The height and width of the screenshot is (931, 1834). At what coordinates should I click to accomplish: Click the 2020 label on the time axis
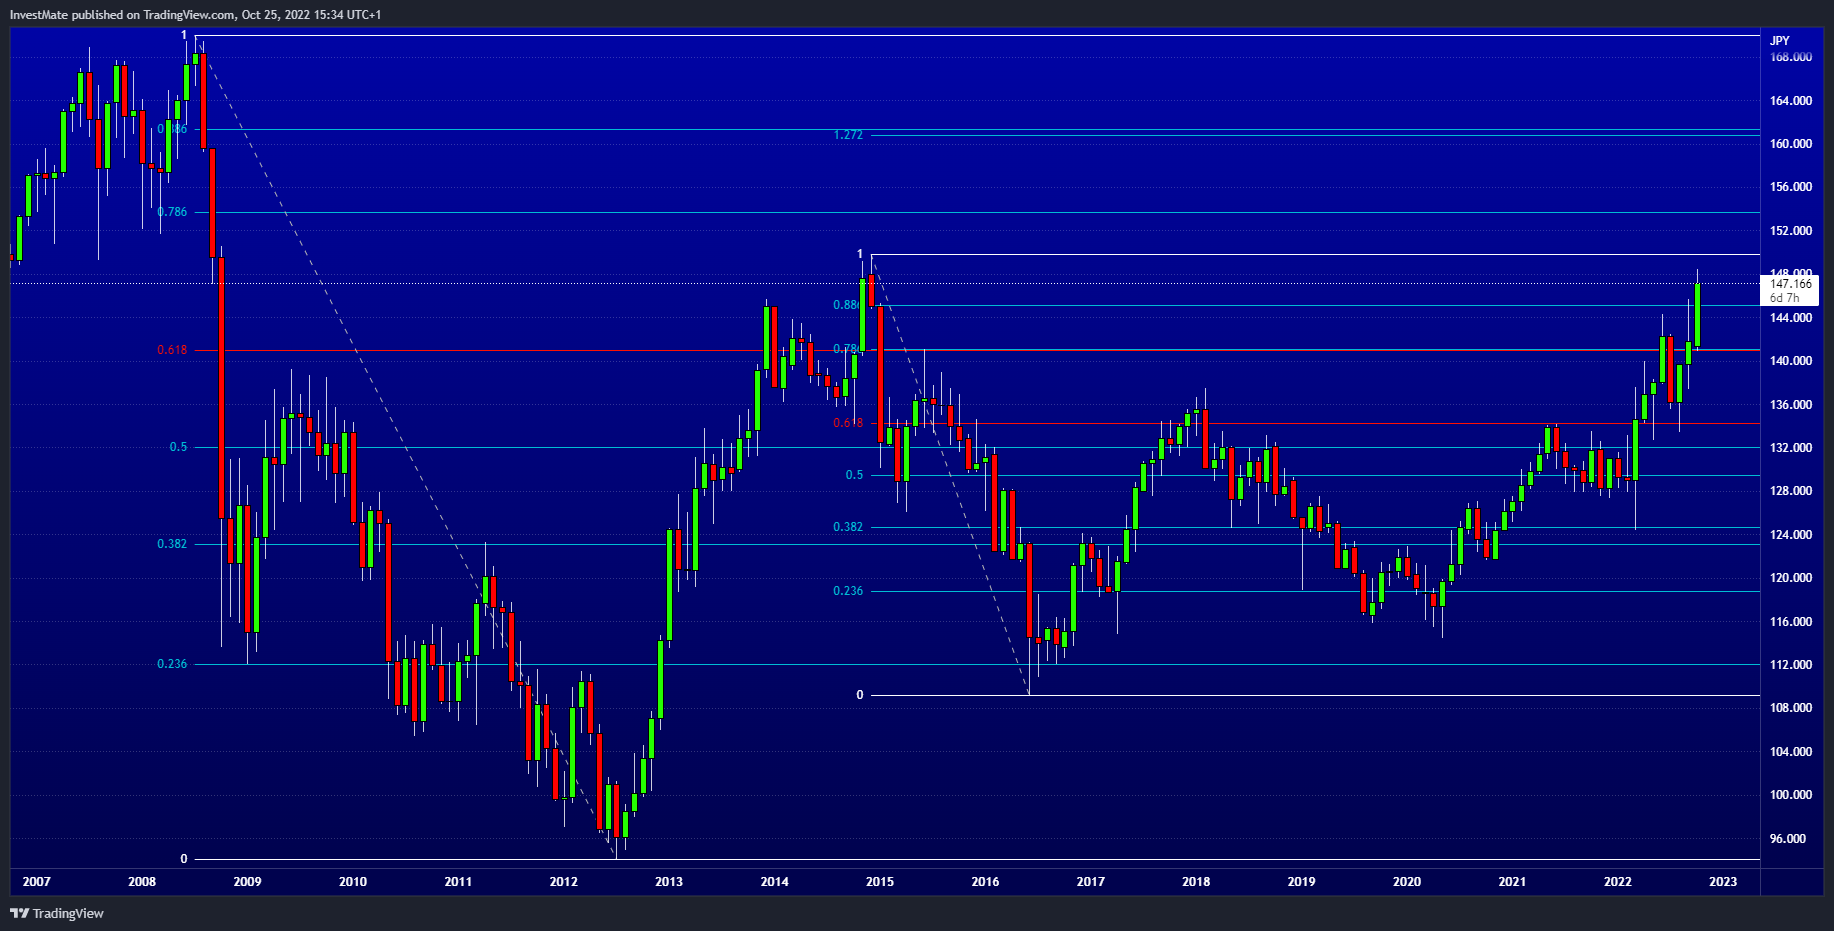tap(1407, 882)
